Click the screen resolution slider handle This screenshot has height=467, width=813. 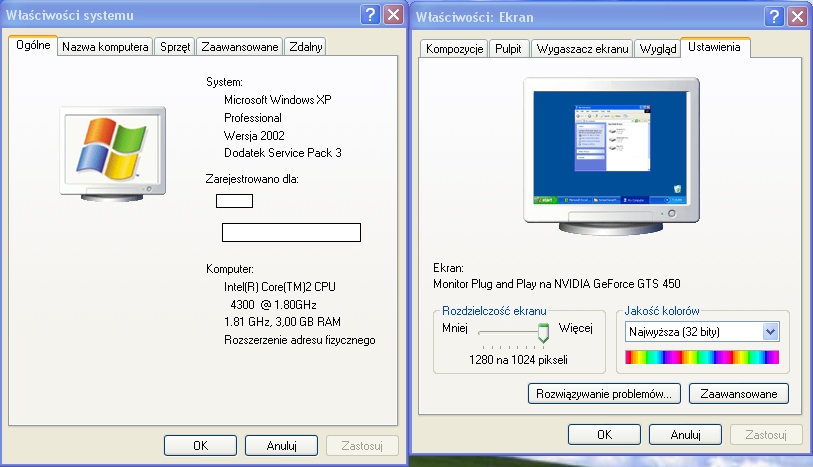point(543,333)
